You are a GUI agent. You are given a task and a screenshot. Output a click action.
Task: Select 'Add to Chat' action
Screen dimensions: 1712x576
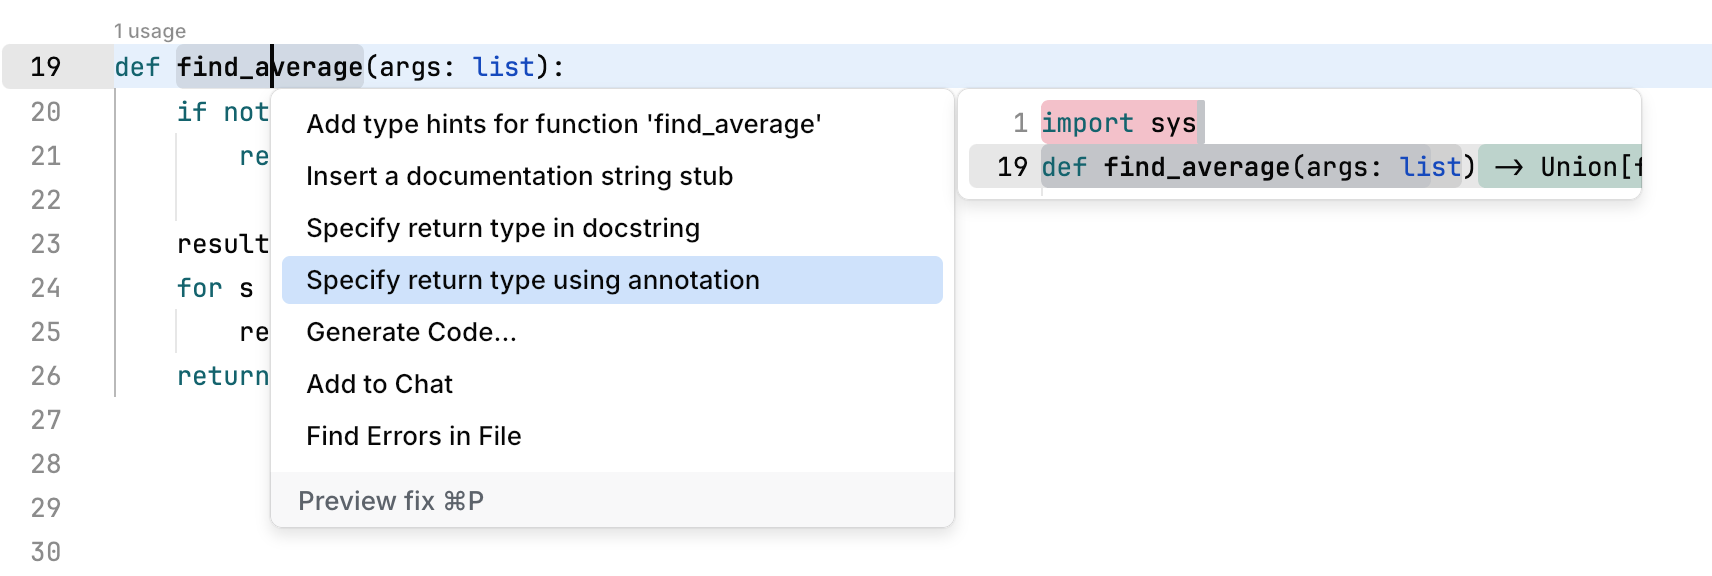(x=379, y=383)
